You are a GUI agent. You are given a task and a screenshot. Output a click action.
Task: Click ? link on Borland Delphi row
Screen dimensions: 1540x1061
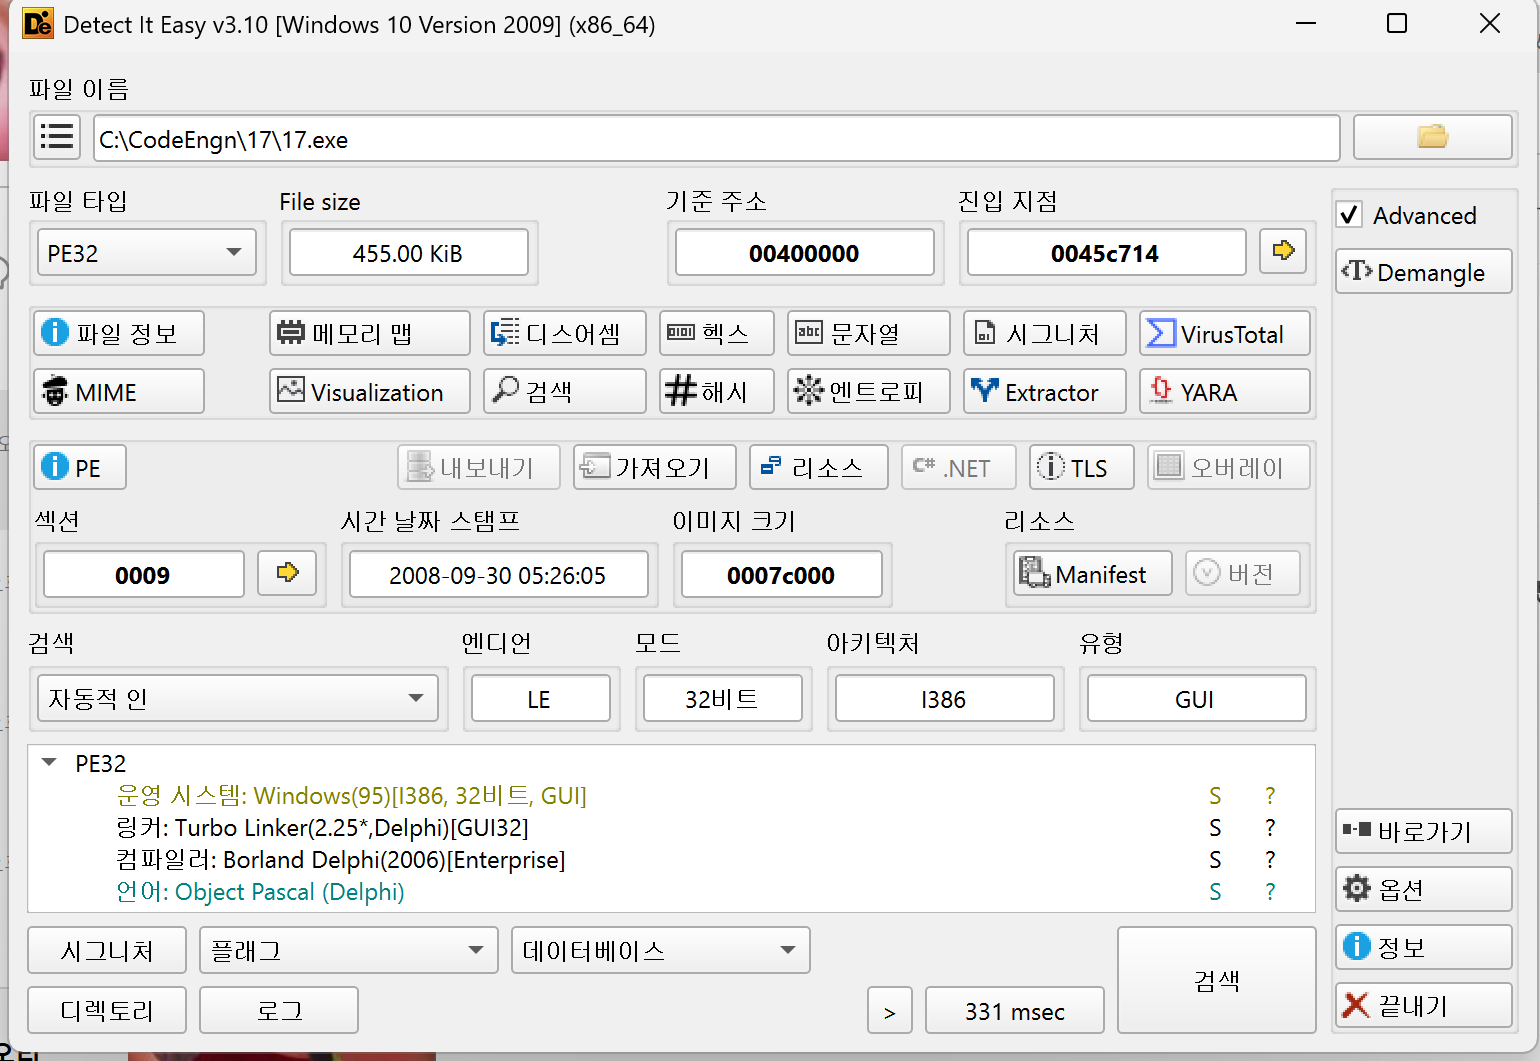click(x=1270, y=859)
